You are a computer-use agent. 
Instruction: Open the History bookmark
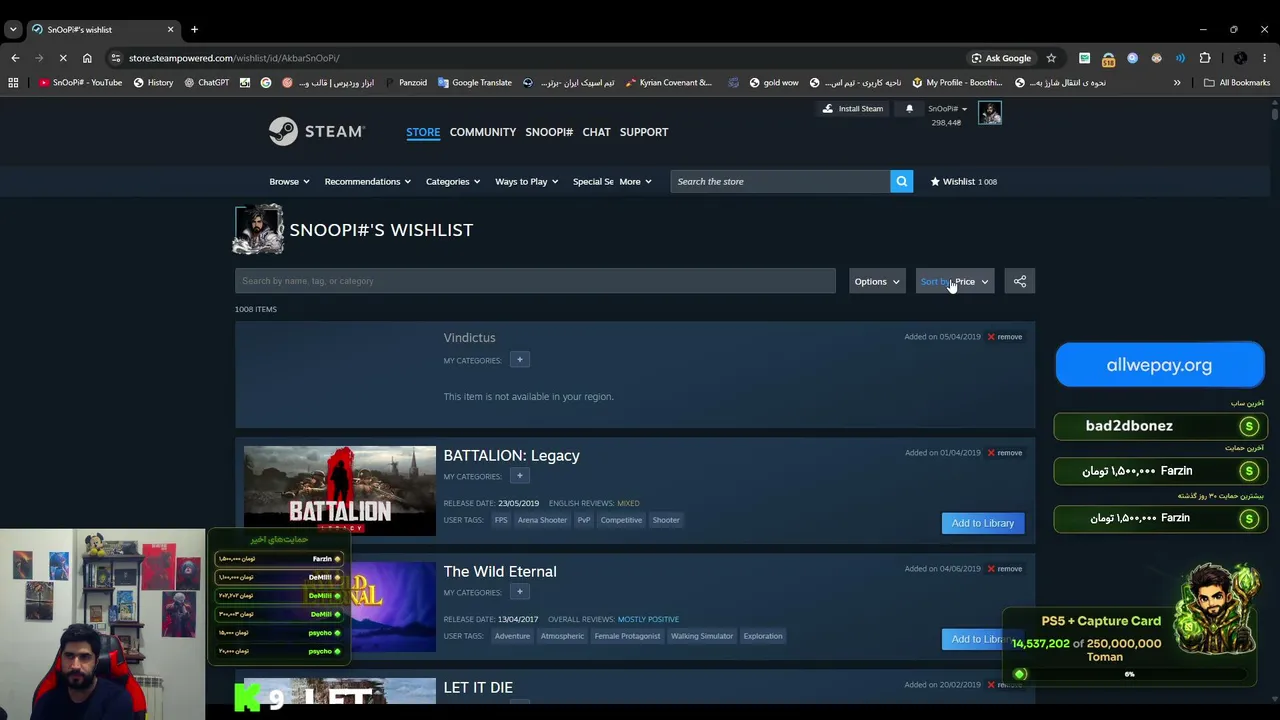(x=153, y=83)
